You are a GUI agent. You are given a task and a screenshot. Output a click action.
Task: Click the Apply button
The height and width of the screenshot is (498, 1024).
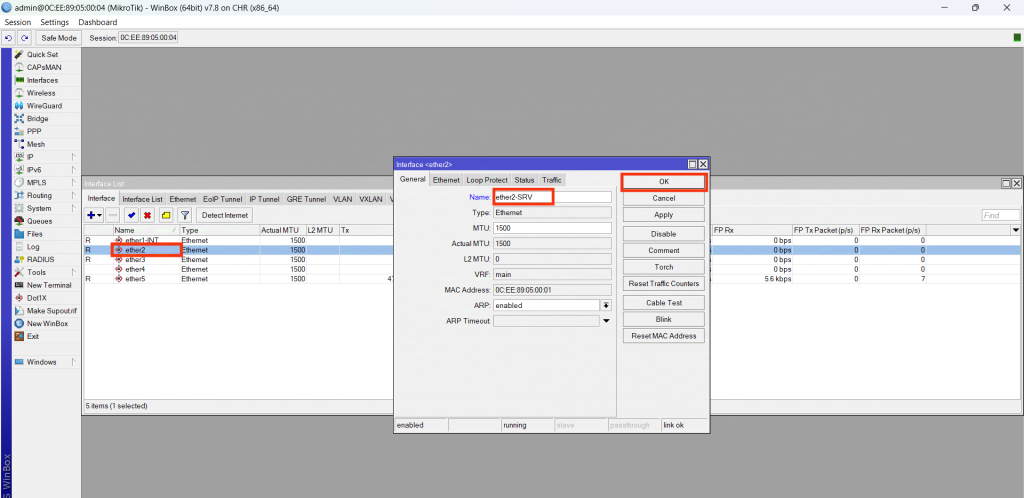coord(663,215)
